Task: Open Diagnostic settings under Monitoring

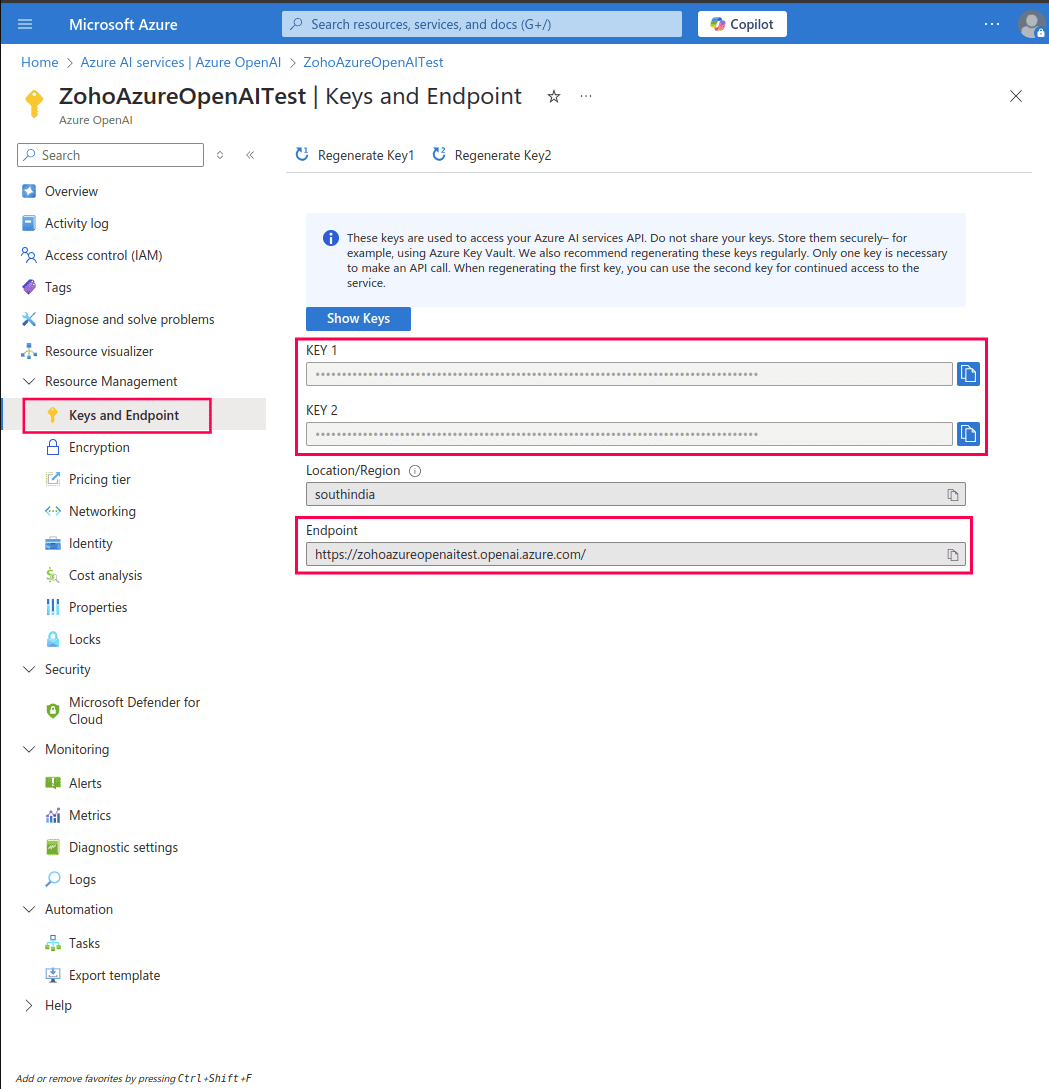Action: click(124, 847)
